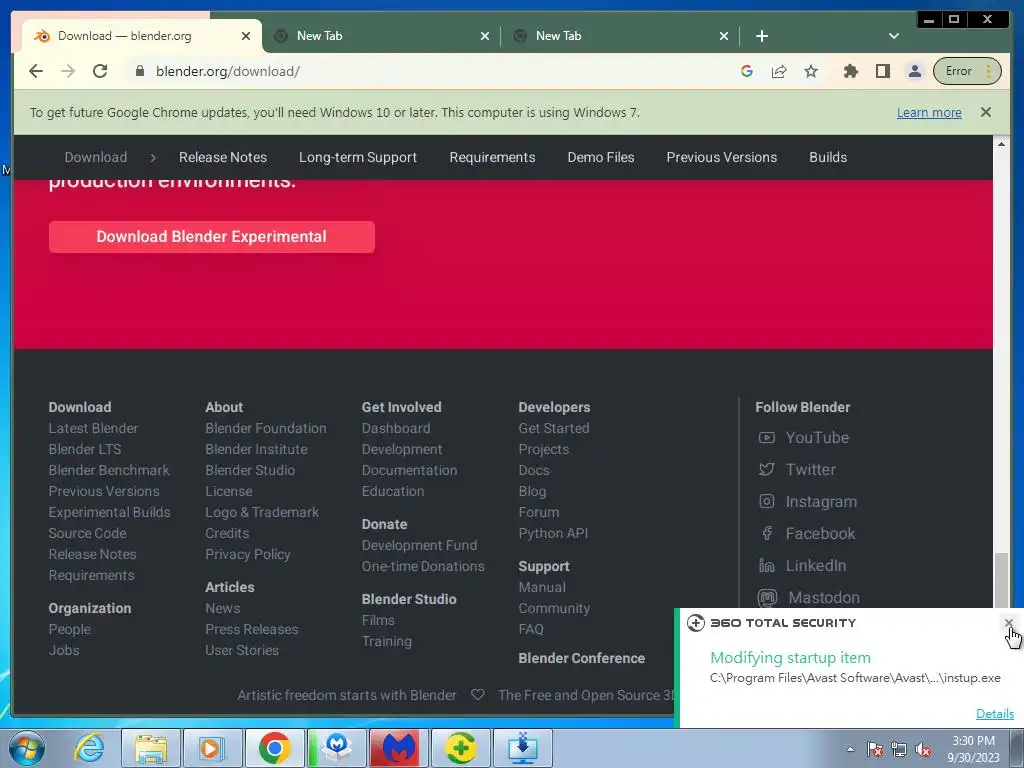The height and width of the screenshot is (768, 1024).
Task: Click the scrollbar up arrow
Action: (x=1001, y=144)
